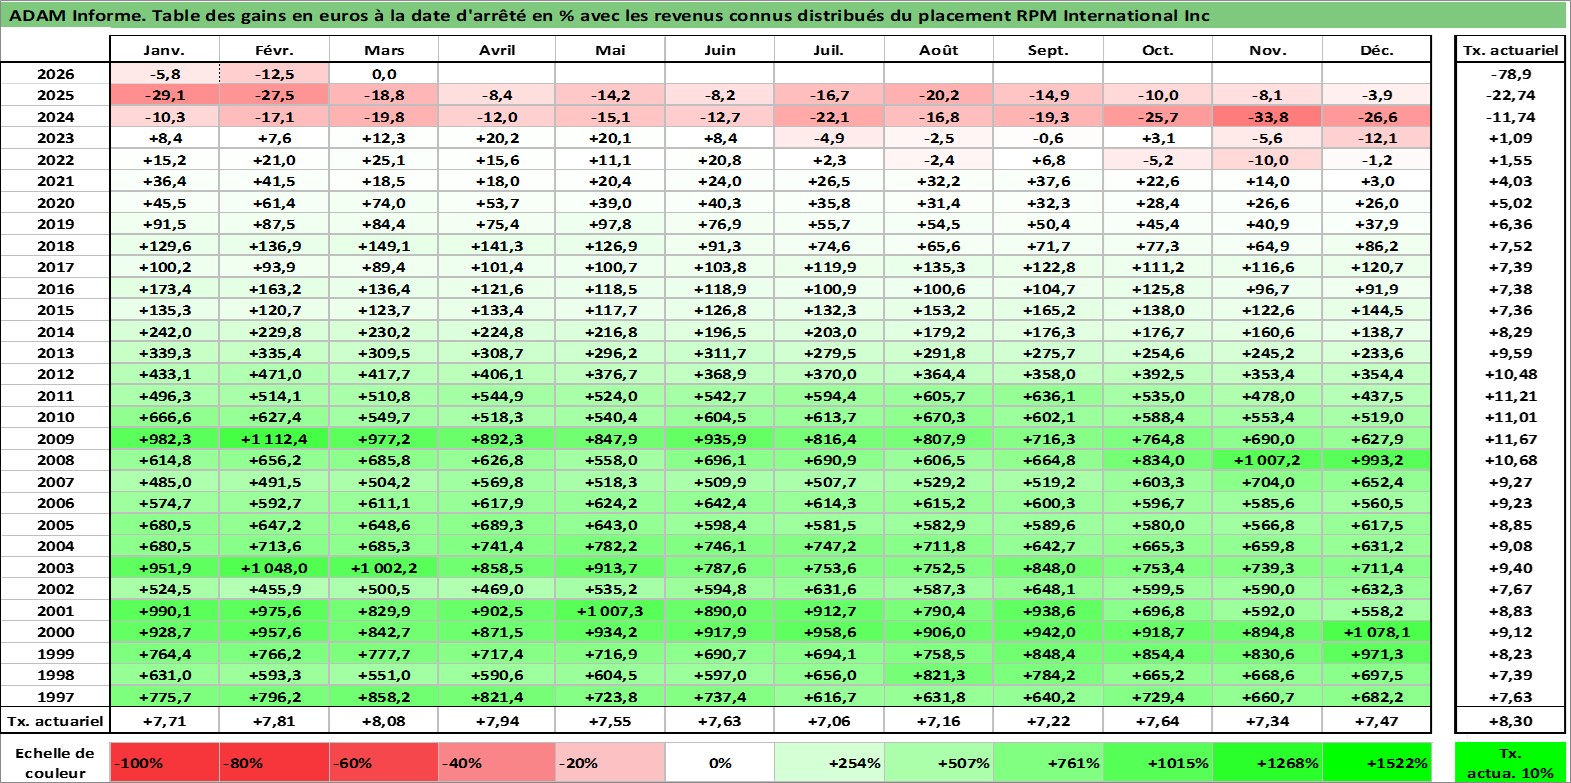Screen dimensions: 1571x783
Task: Select the -29,1 cell for Janv. 2025
Action: point(164,95)
